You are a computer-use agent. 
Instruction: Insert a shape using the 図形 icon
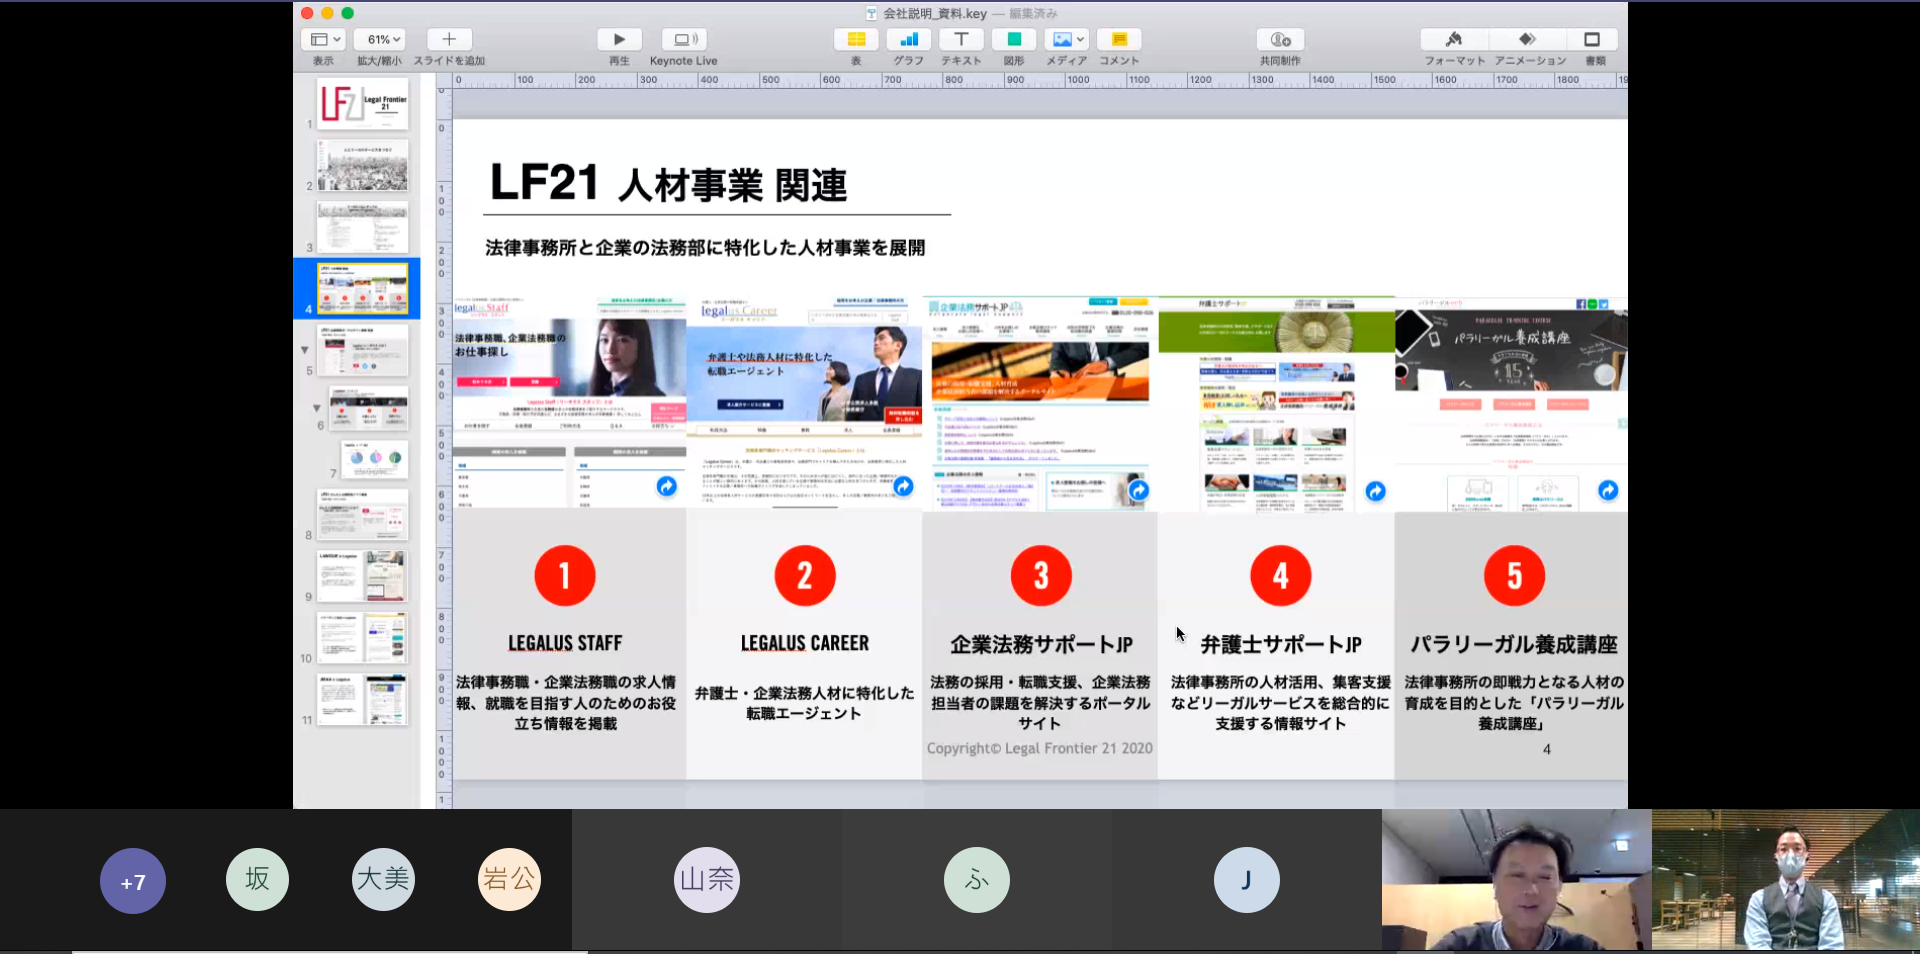[1014, 40]
